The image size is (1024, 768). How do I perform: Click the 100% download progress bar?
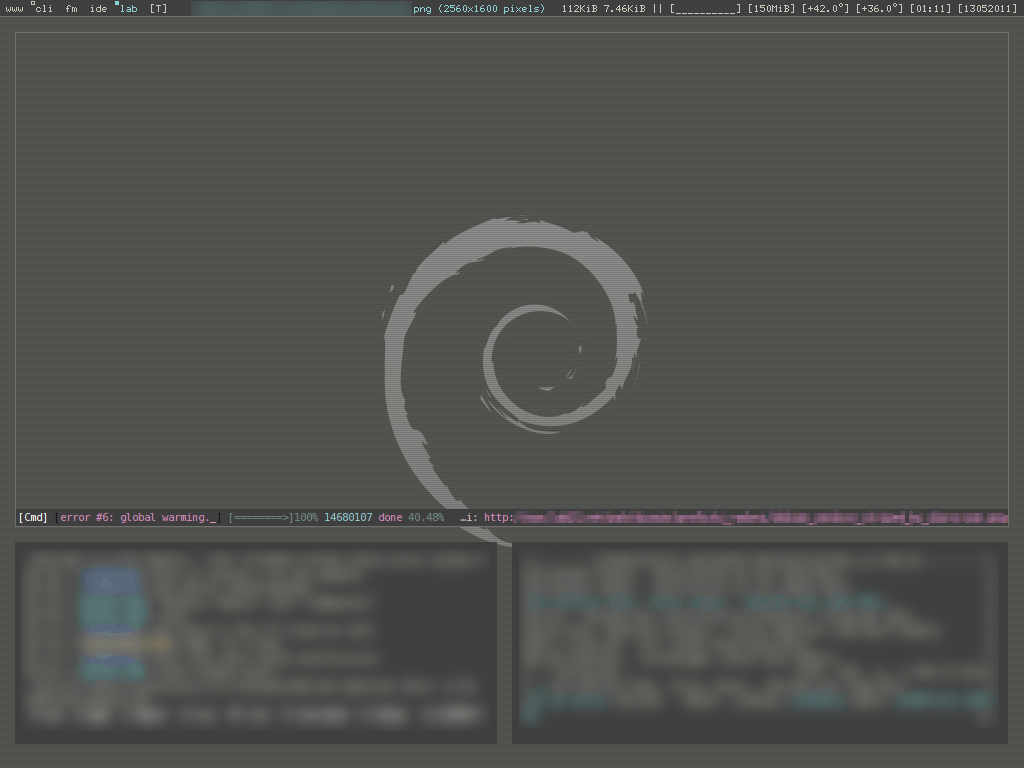click(270, 517)
